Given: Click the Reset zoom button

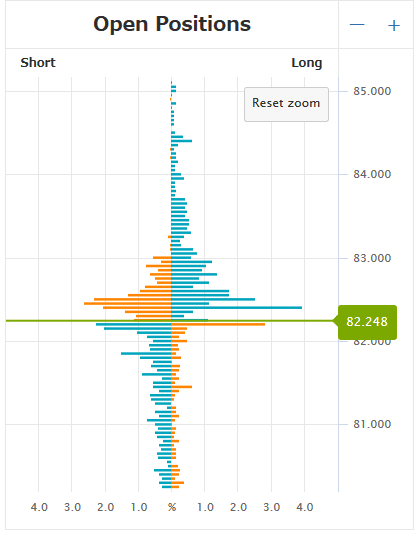Looking at the screenshot, I should 286,104.
